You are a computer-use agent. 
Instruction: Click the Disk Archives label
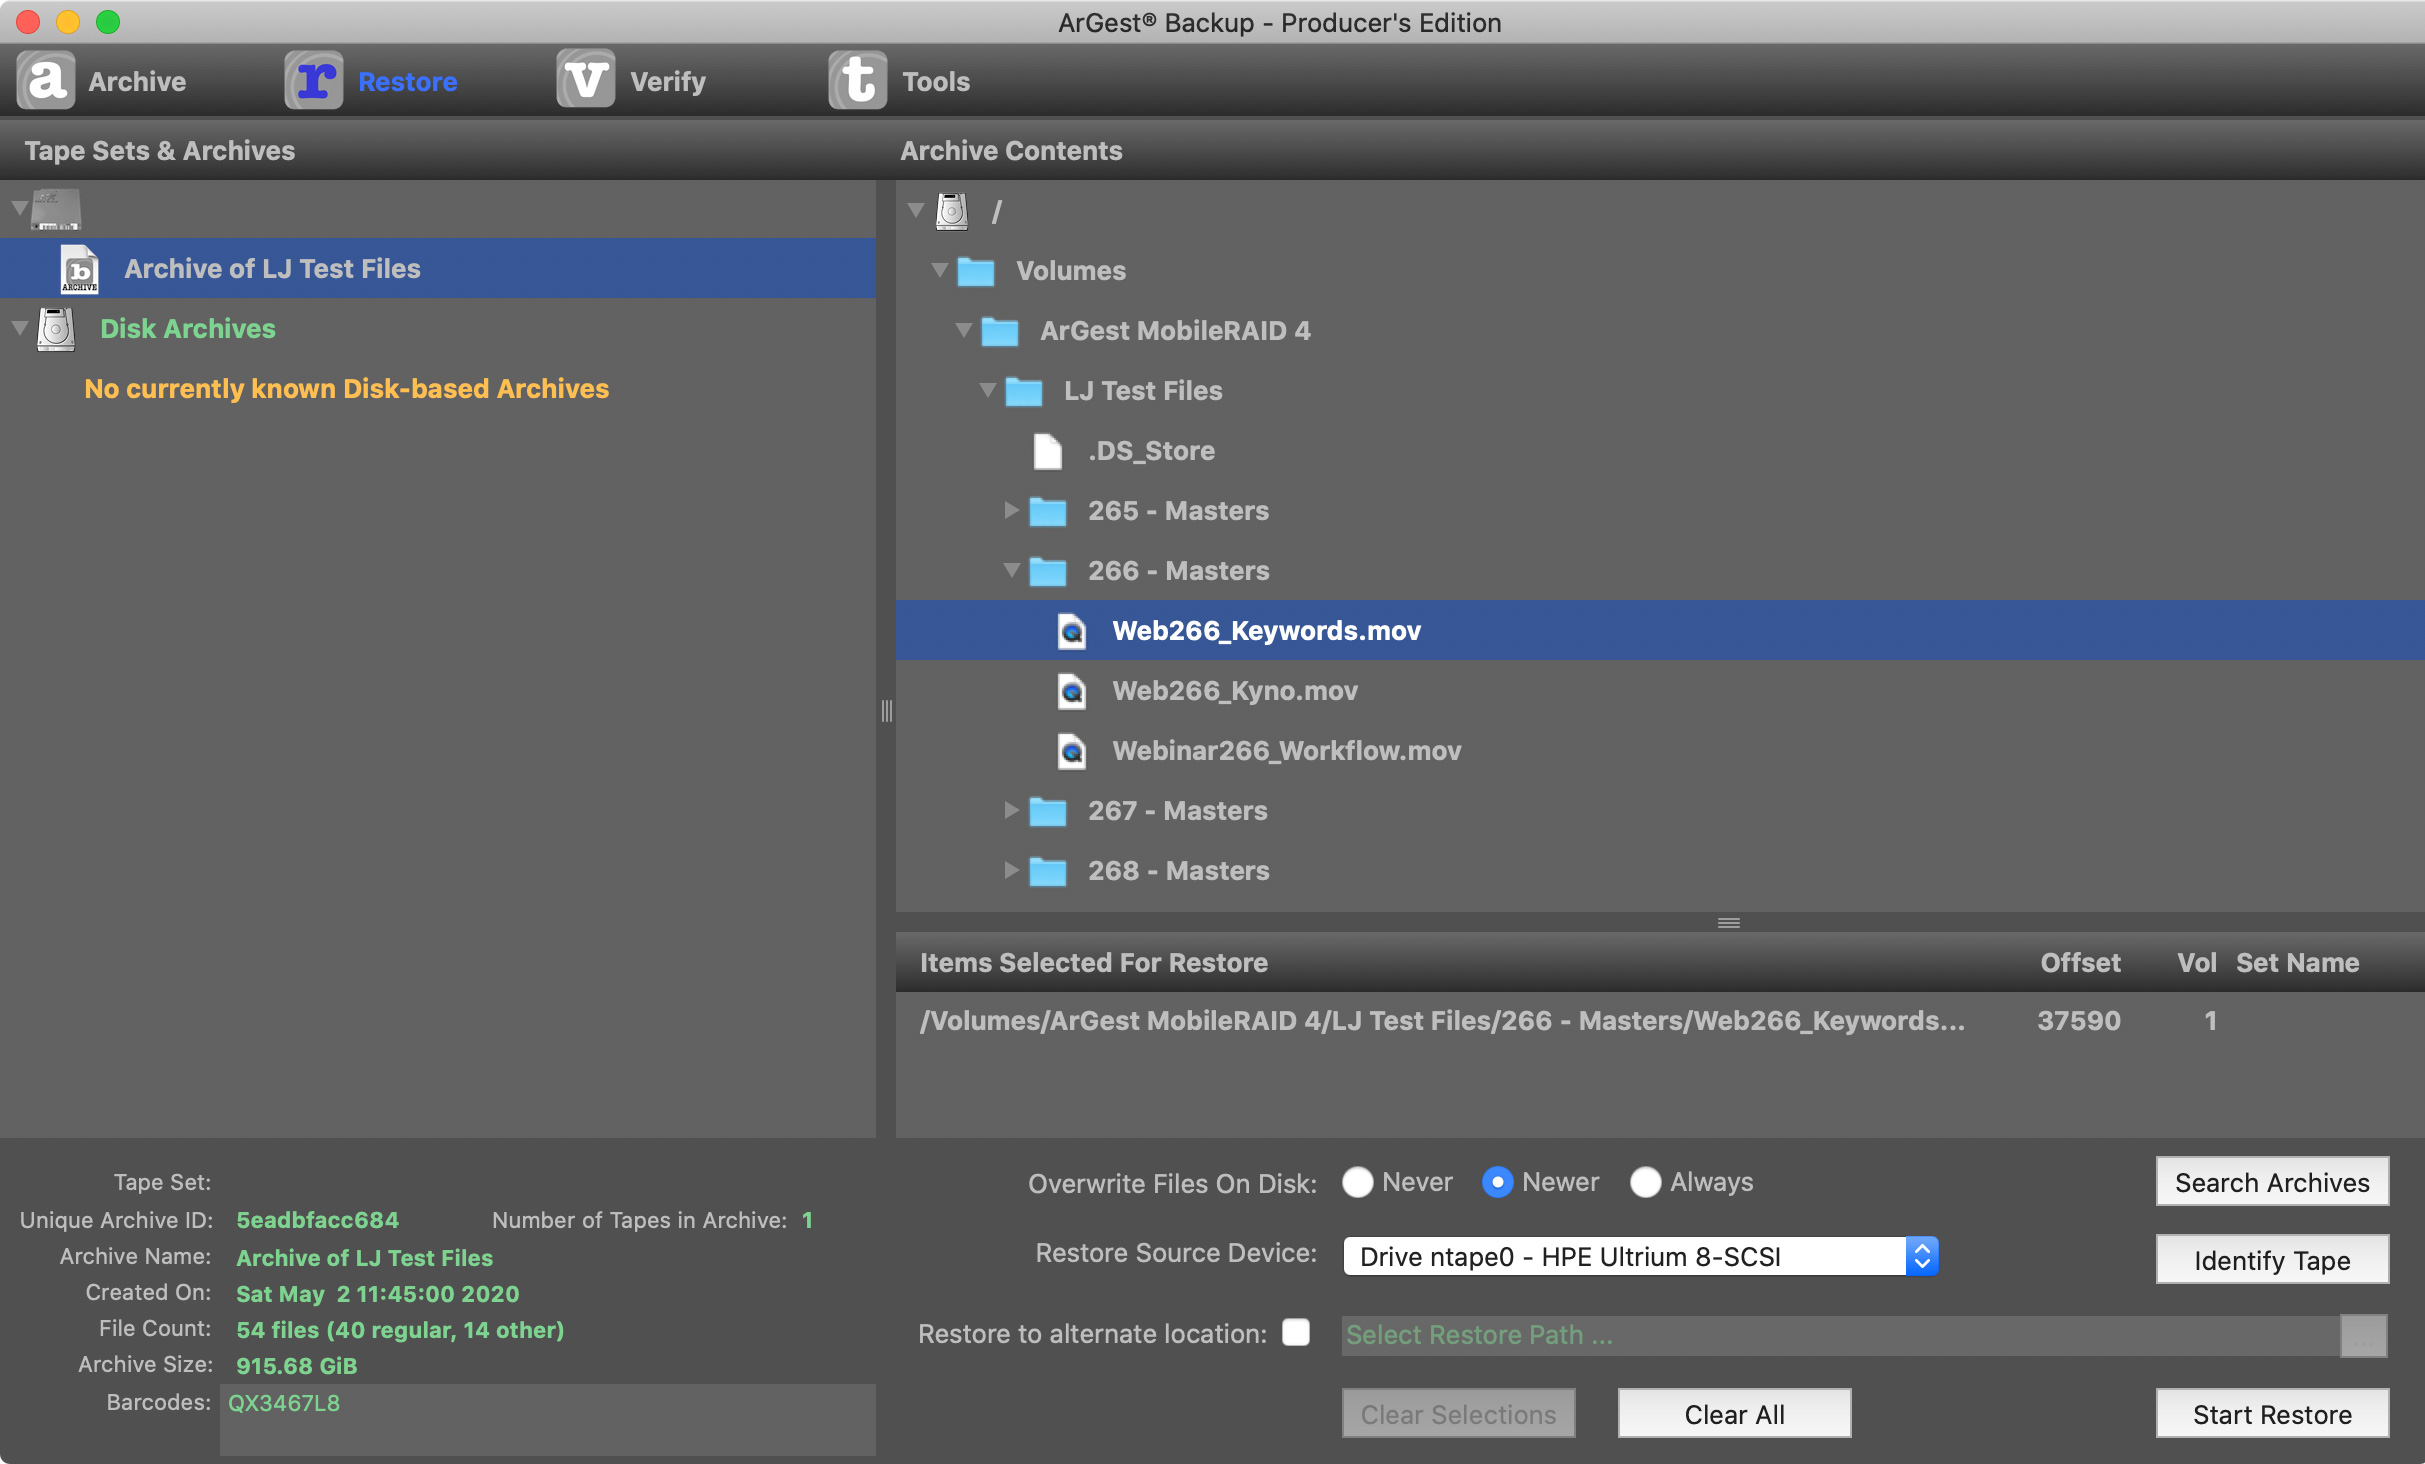(x=188, y=328)
